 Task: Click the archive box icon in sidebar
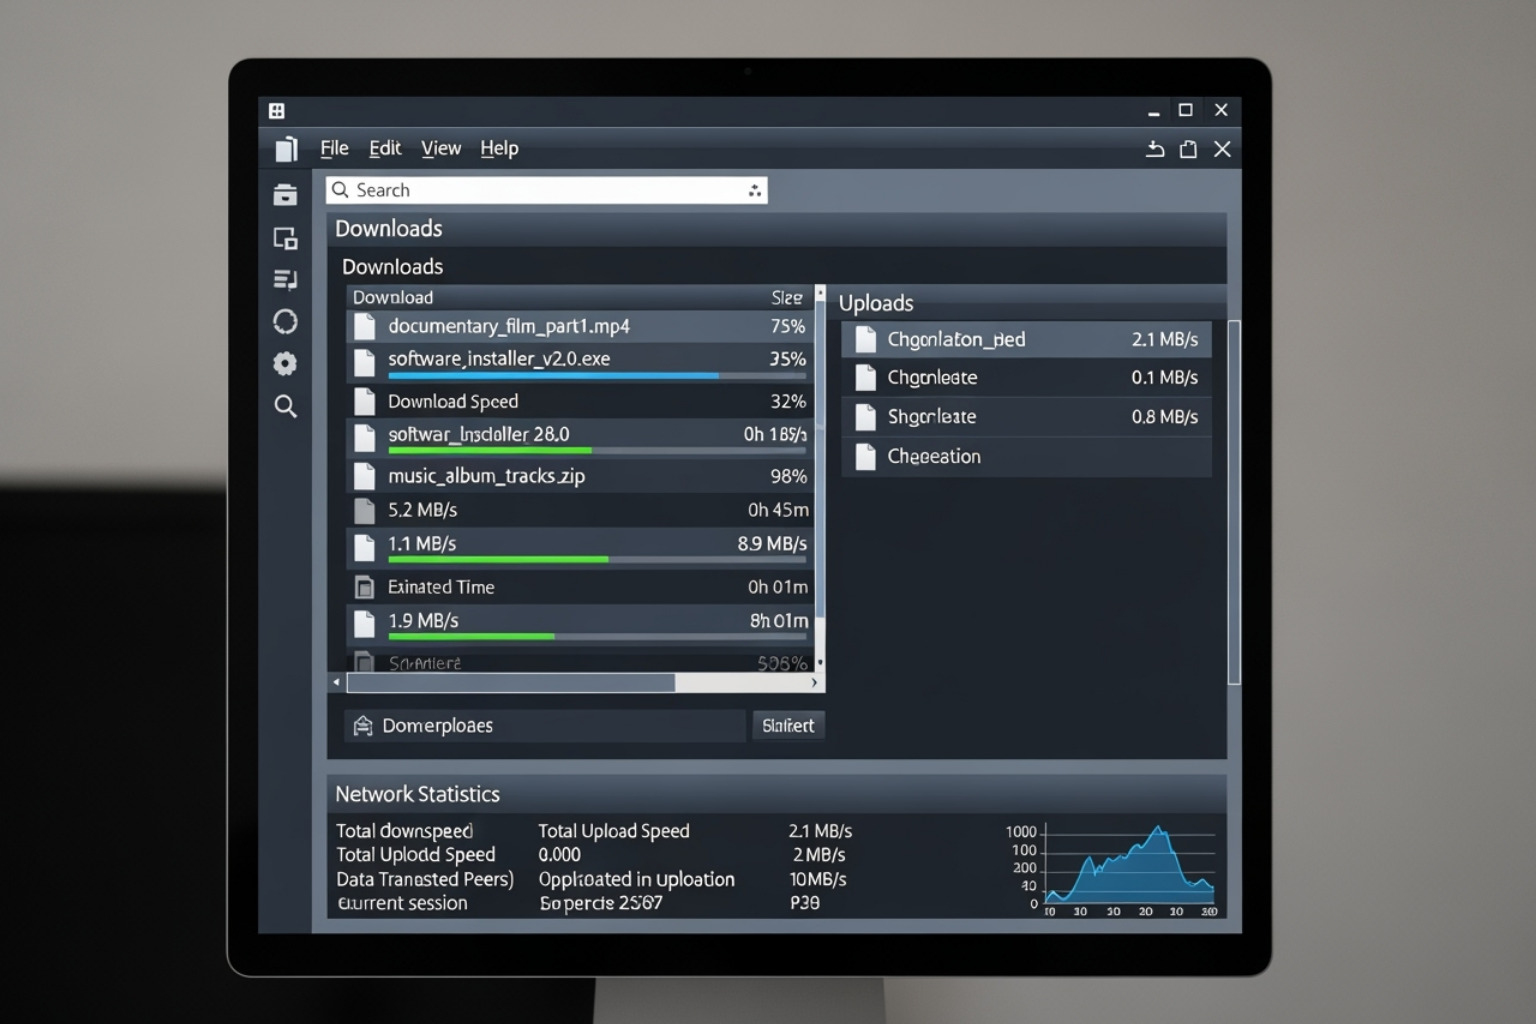(x=285, y=195)
